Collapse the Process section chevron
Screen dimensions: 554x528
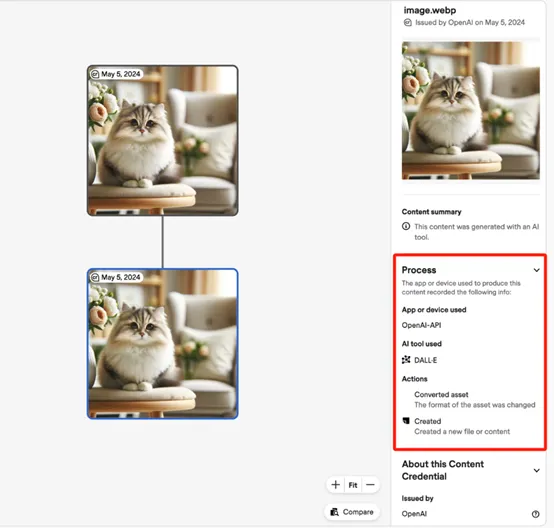[536, 270]
